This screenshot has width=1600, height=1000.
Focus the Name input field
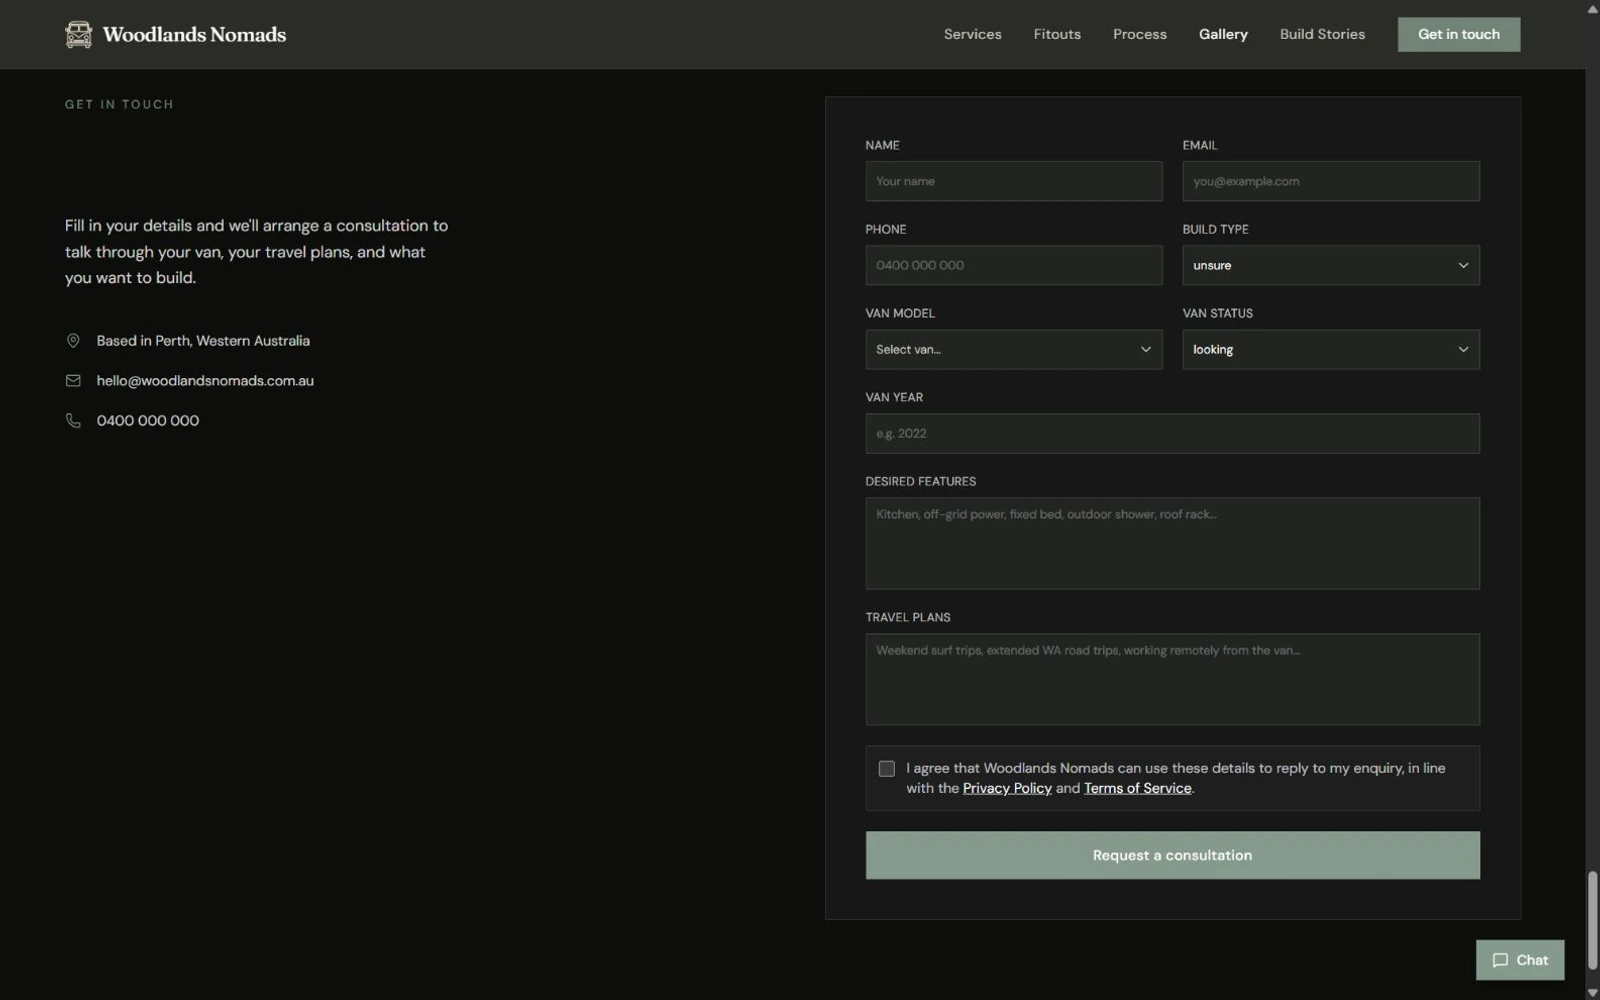[1013, 182]
